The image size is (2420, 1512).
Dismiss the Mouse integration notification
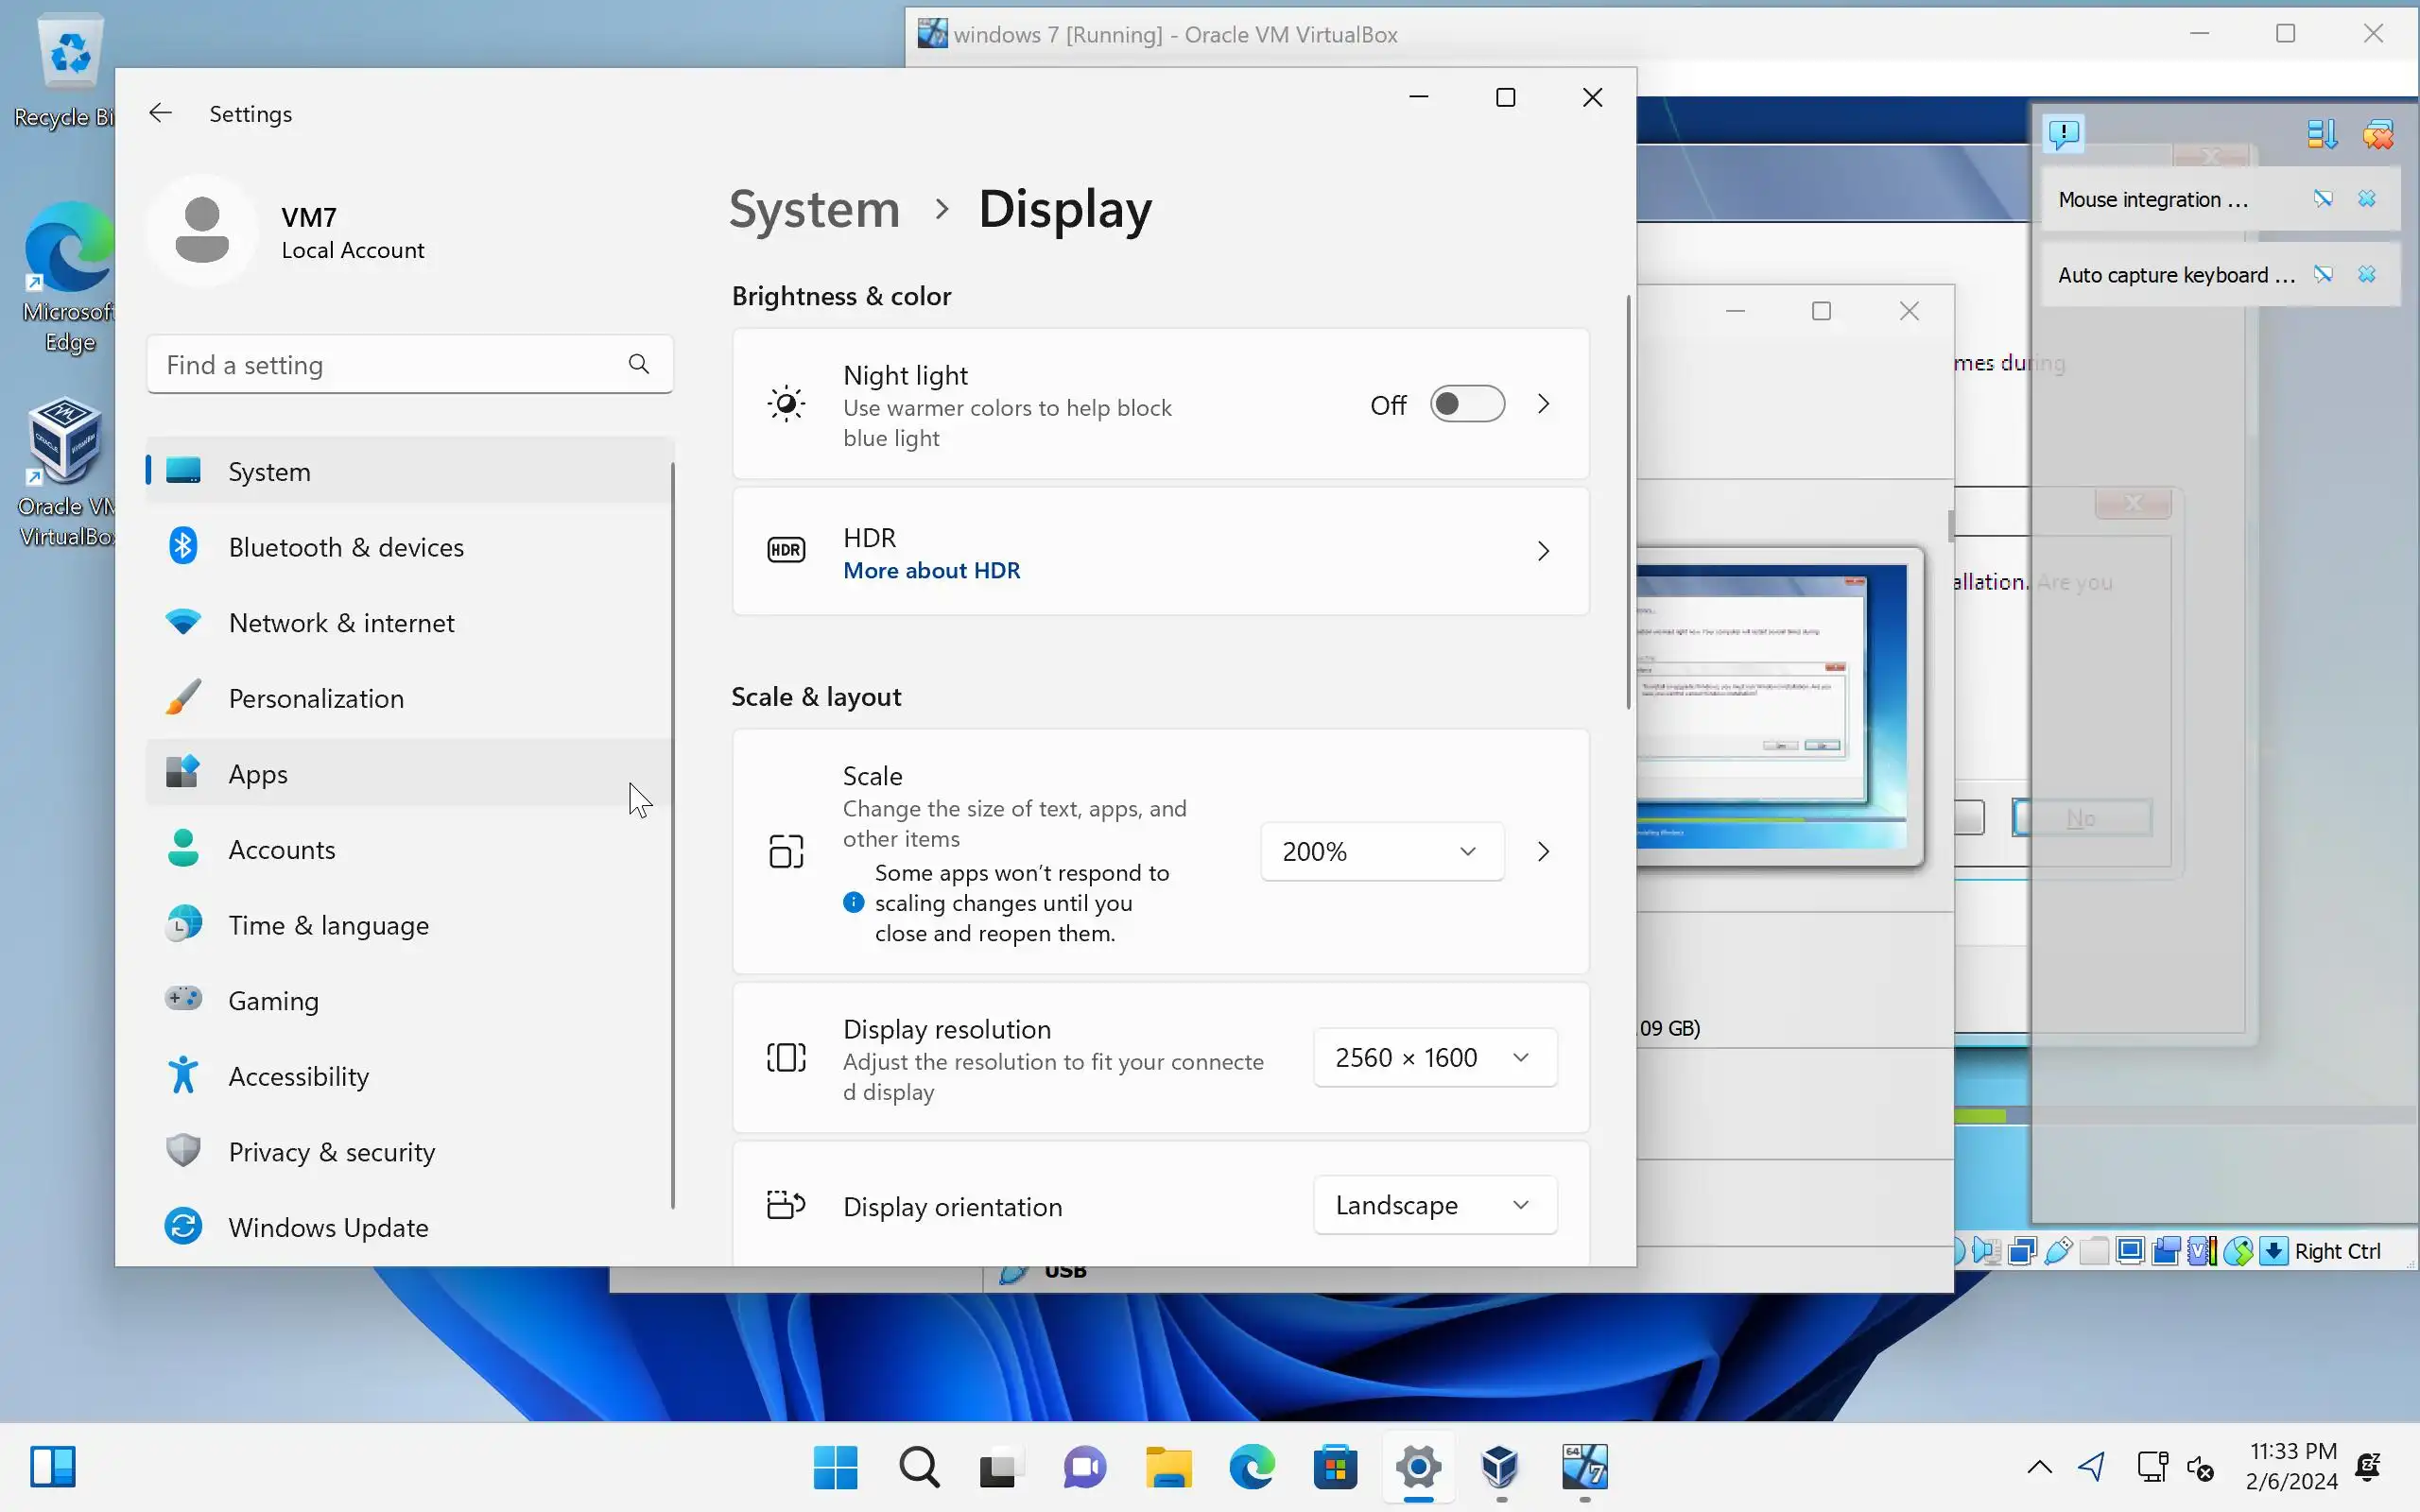click(x=2366, y=199)
